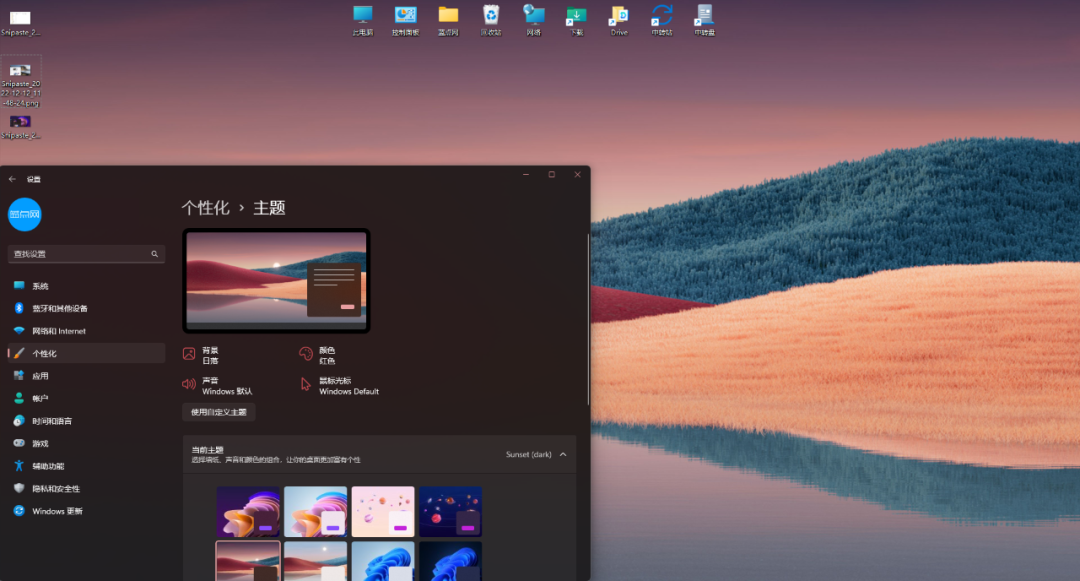The width and height of the screenshot is (1080, 581).
Task: Open 隐私和安全性 shield in the sidebar
Action: click(86, 489)
